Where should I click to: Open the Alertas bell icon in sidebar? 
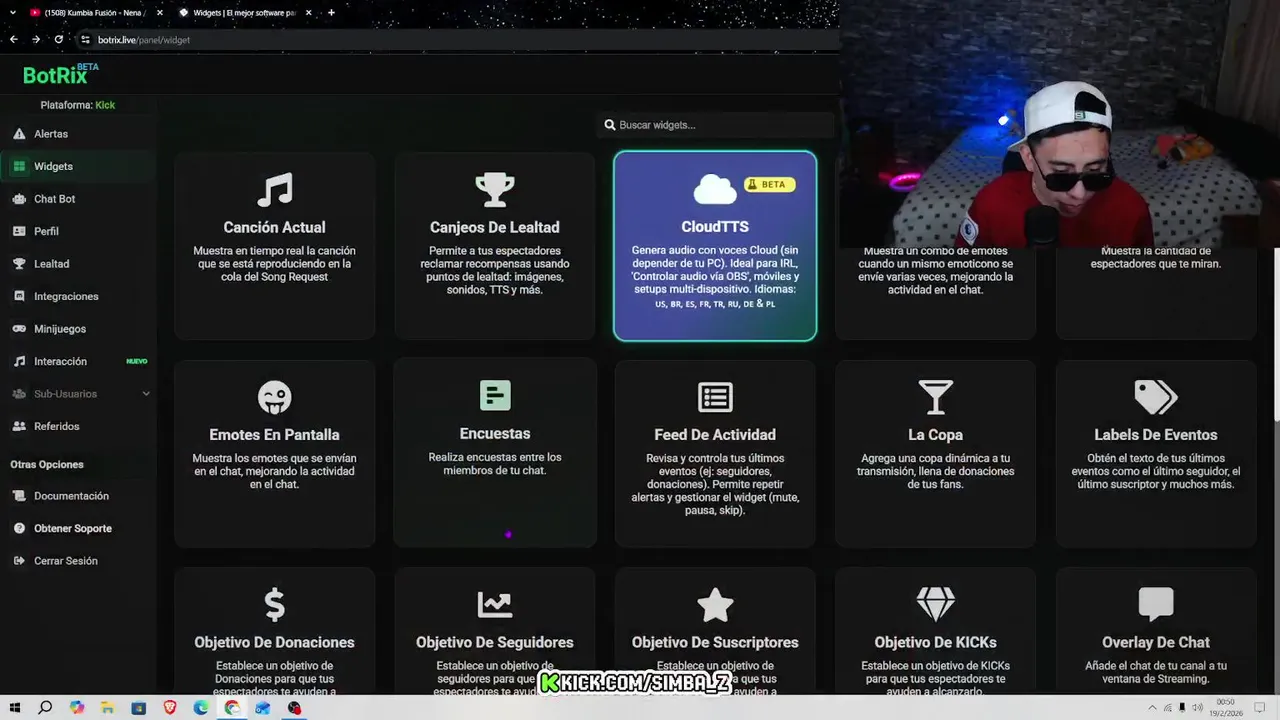[x=19, y=134]
